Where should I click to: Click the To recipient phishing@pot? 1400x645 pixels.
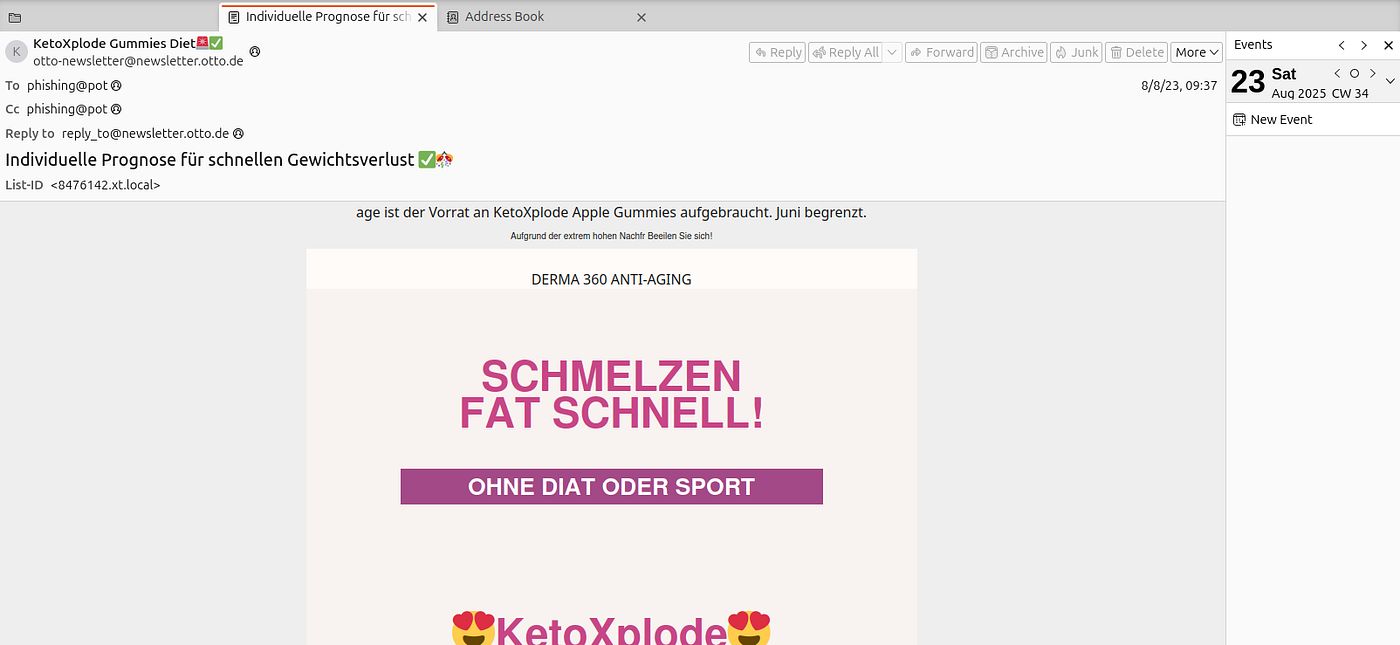pos(67,85)
